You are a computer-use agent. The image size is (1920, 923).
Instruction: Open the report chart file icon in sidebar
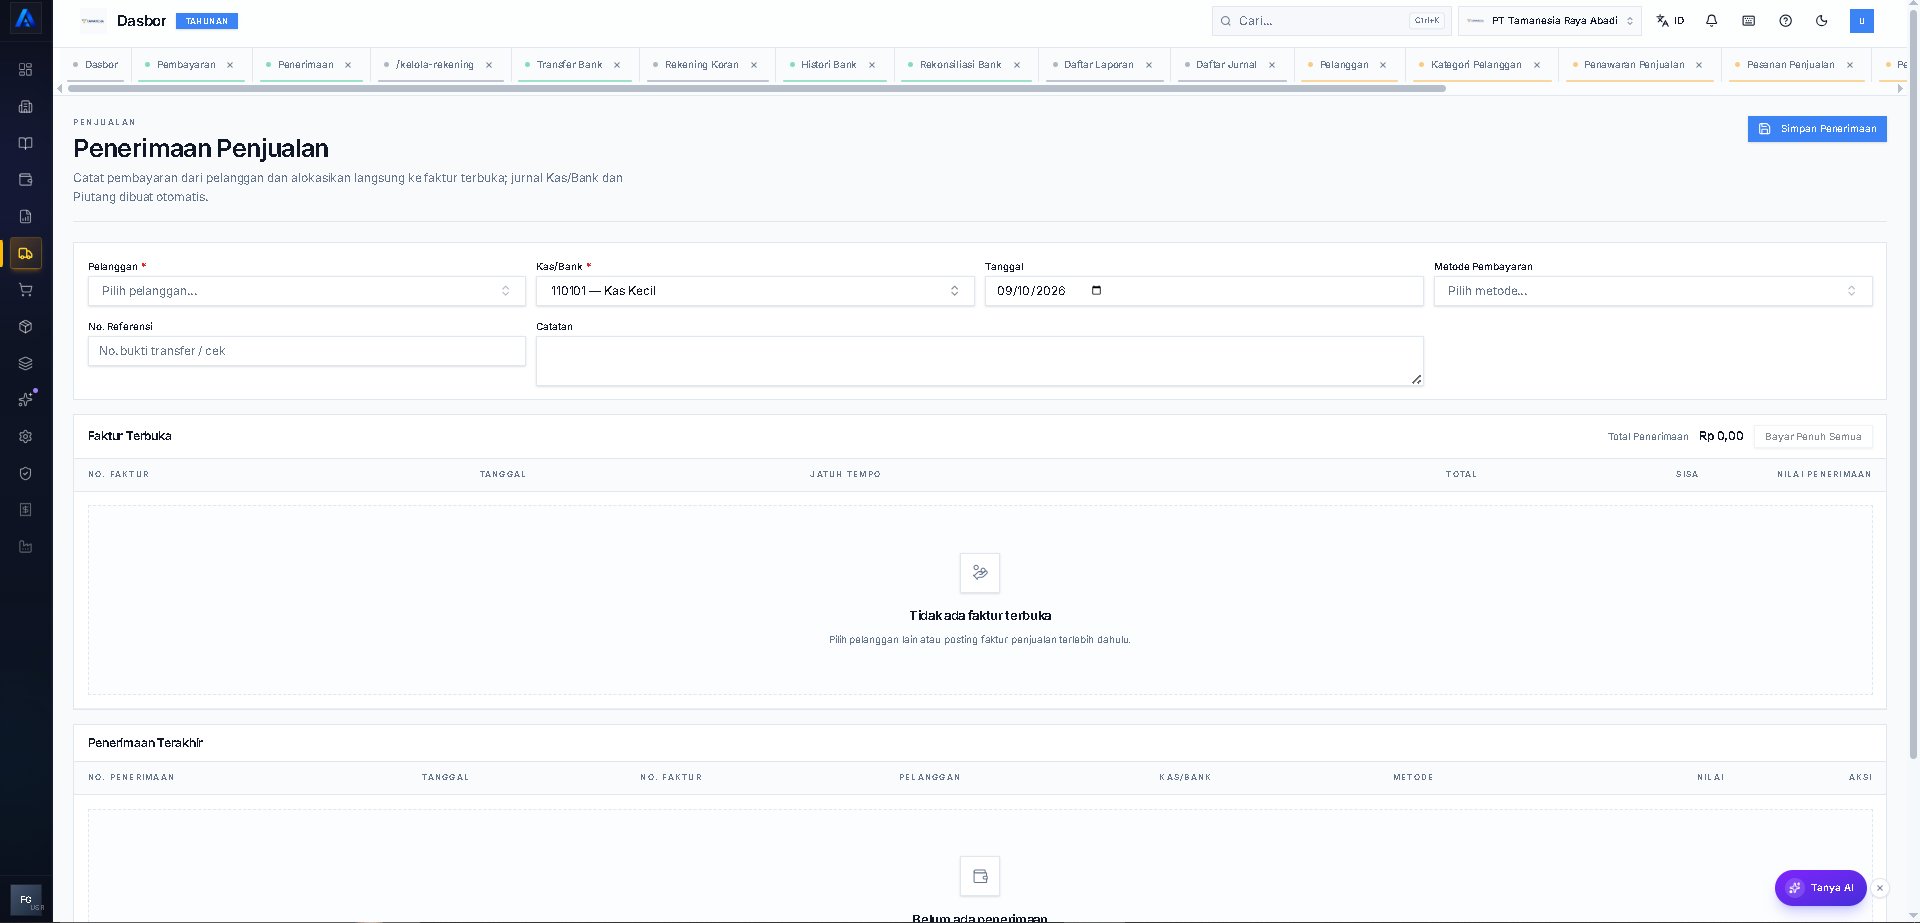(26, 217)
